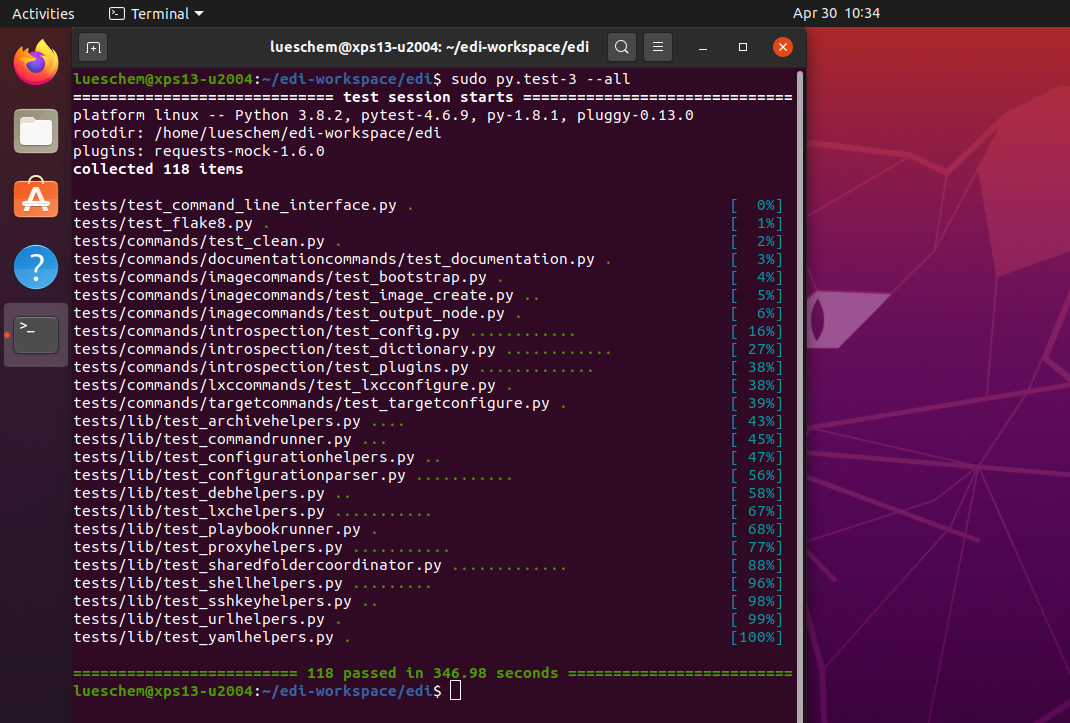1070x723 pixels.
Task: Open Files manager from the dock
Action: click(x=36, y=130)
